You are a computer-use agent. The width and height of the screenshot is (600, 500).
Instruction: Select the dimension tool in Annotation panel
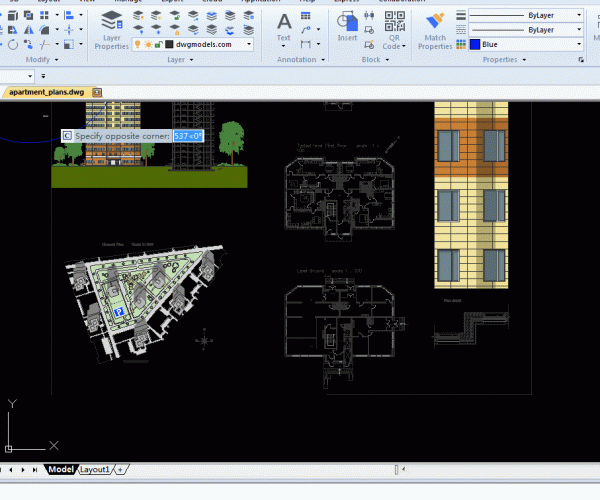[x=306, y=44]
